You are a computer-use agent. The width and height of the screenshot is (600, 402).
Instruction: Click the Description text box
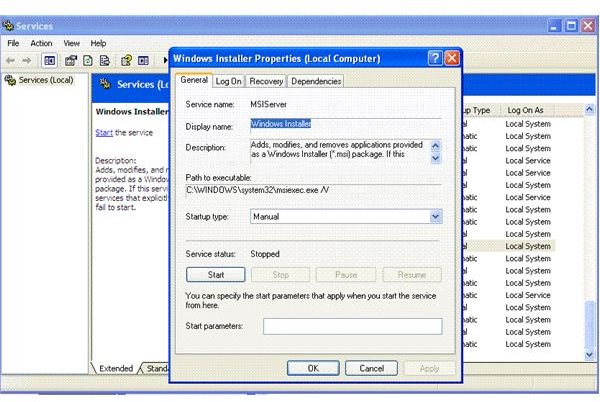click(x=340, y=151)
